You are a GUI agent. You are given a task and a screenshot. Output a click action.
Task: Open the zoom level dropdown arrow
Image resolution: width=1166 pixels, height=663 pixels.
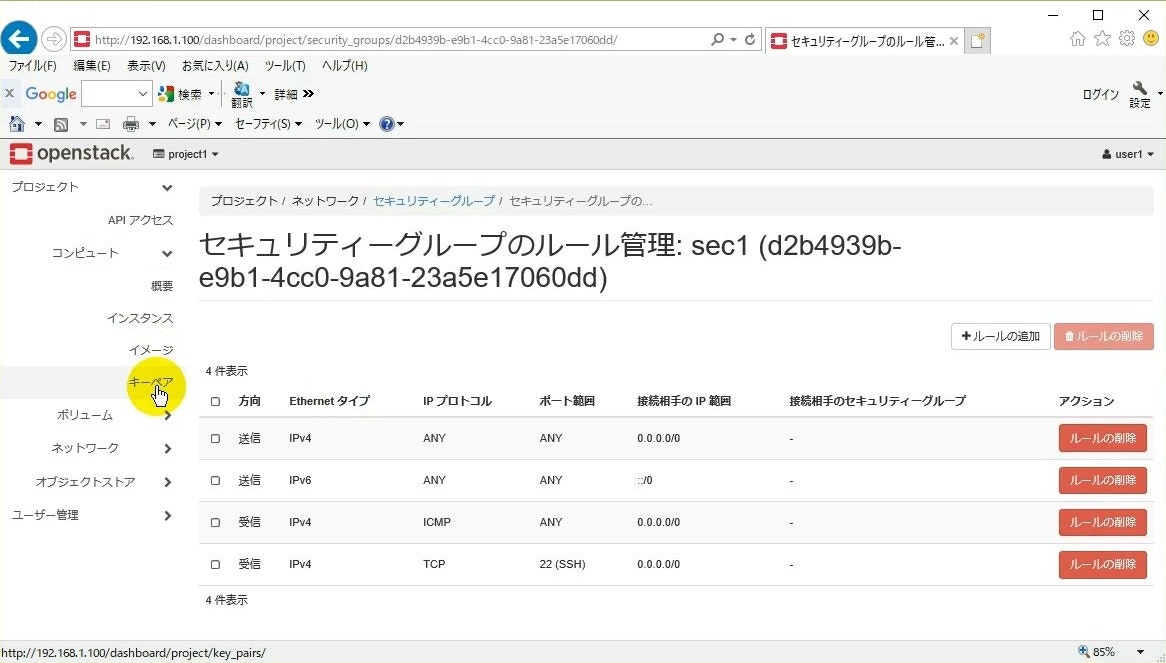click(1140, 652)
